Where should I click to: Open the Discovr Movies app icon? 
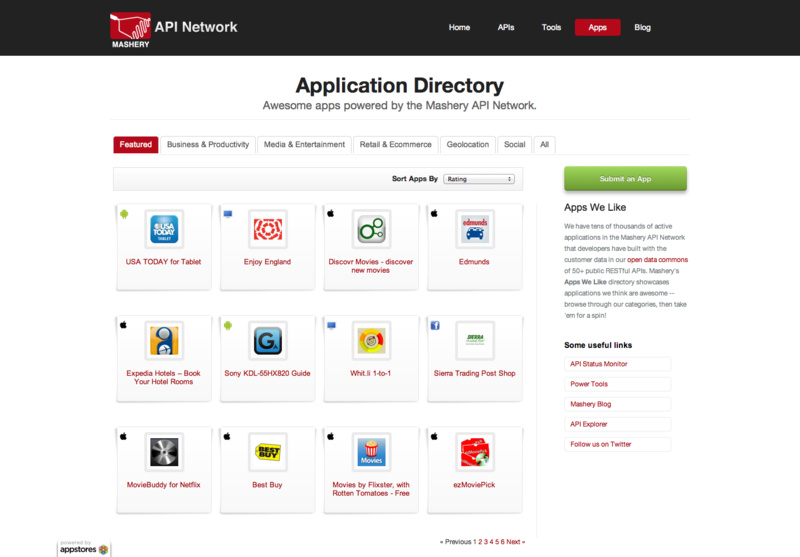[371, 229]
